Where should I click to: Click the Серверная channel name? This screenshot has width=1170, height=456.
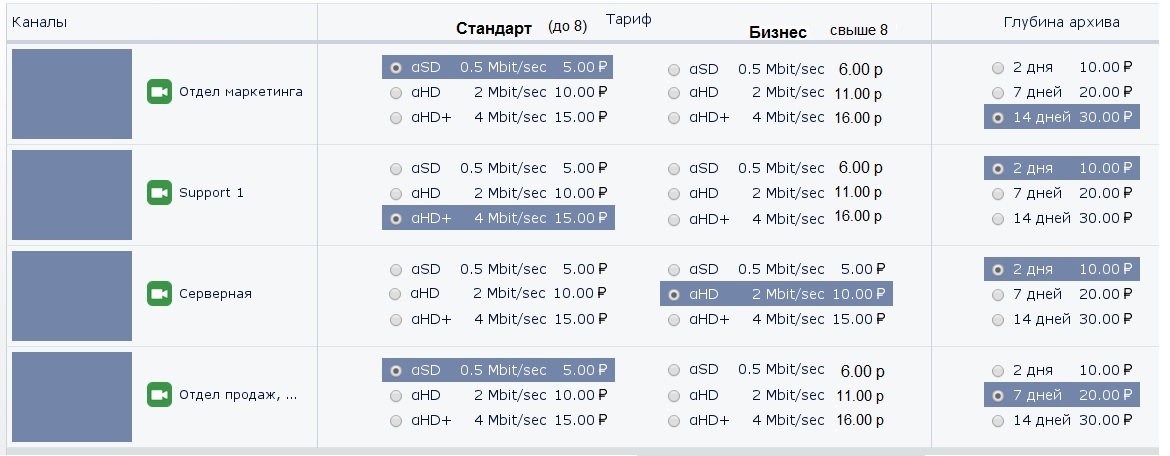[x=215, y=294]
